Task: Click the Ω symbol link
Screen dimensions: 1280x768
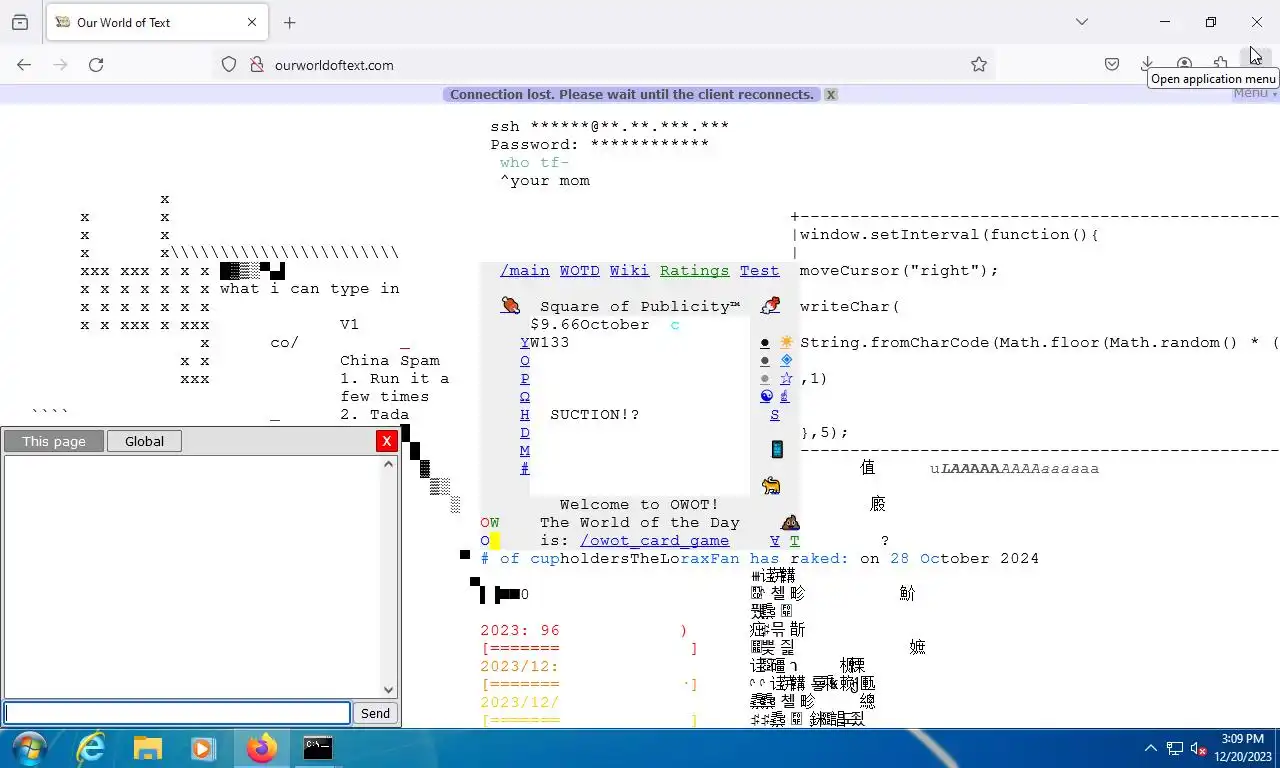Action: point(525,396)
